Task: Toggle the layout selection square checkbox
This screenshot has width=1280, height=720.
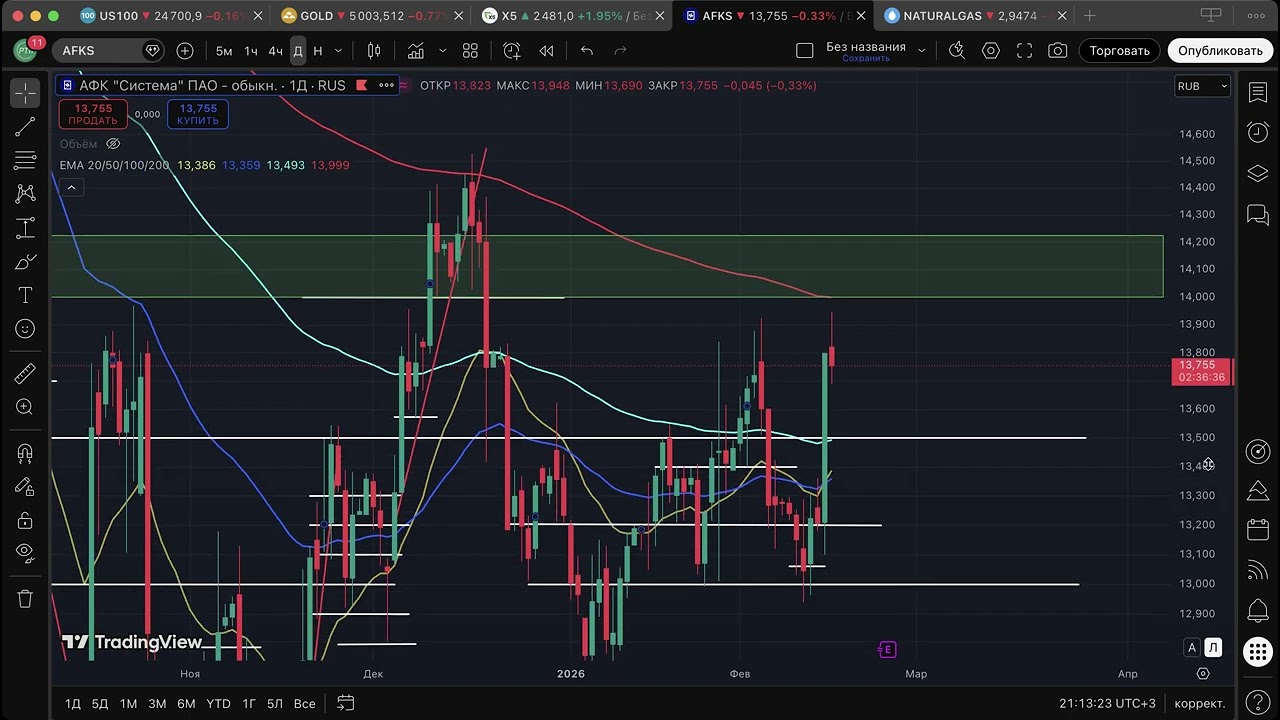Action: click(x=804, y=51)
